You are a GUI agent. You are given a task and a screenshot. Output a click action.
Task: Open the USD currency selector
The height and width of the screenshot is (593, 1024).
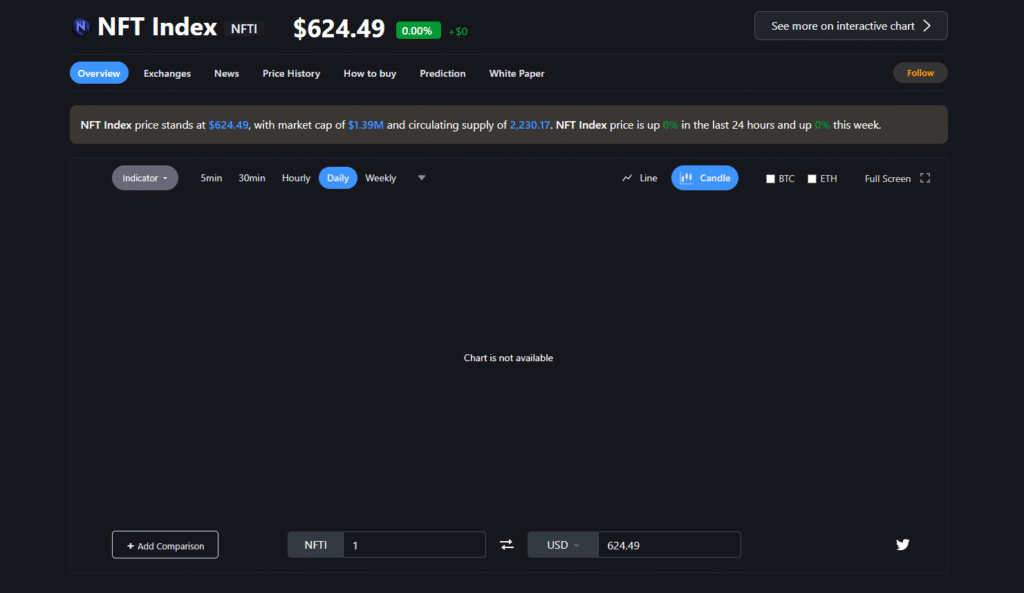[563, 545]
